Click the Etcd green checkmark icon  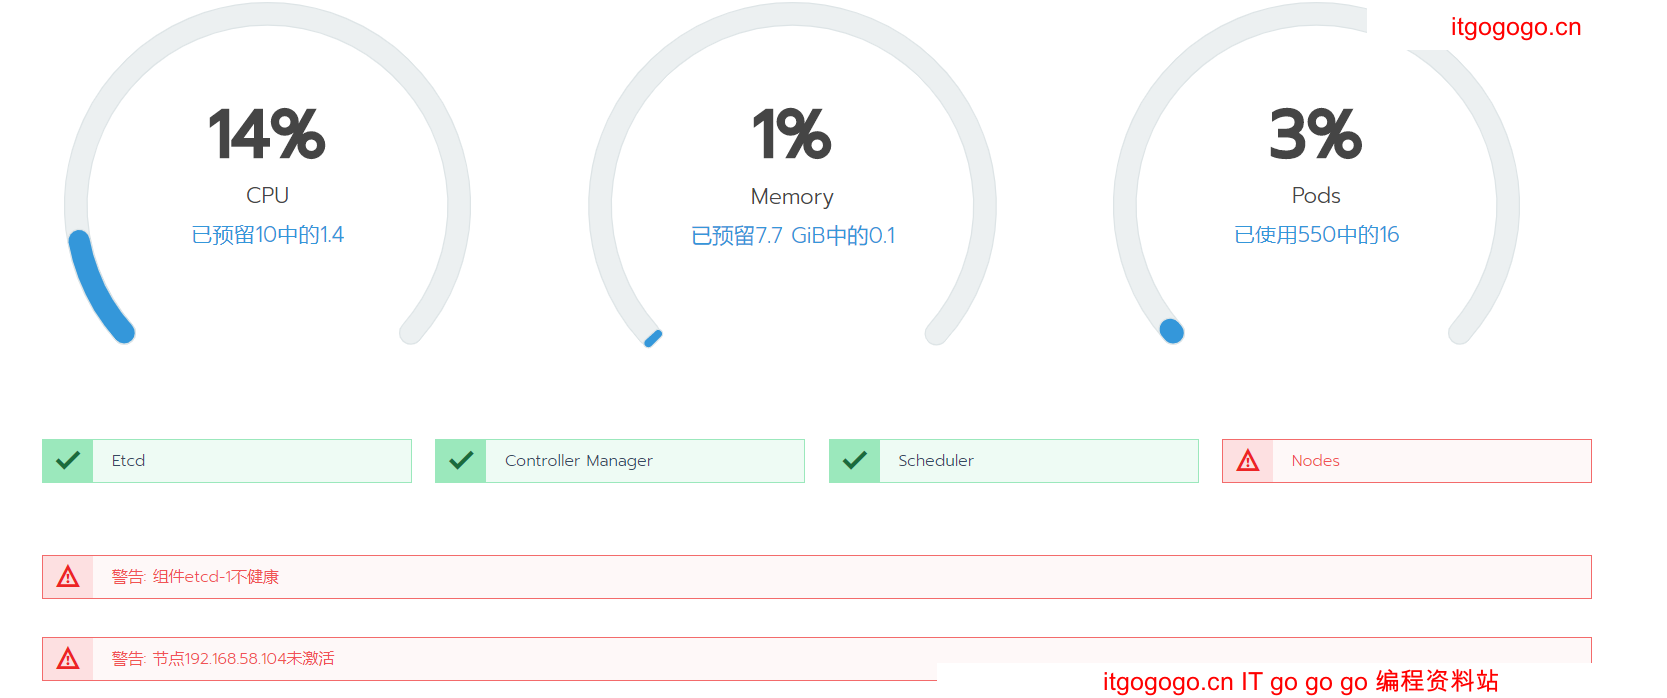coord(68,461)
